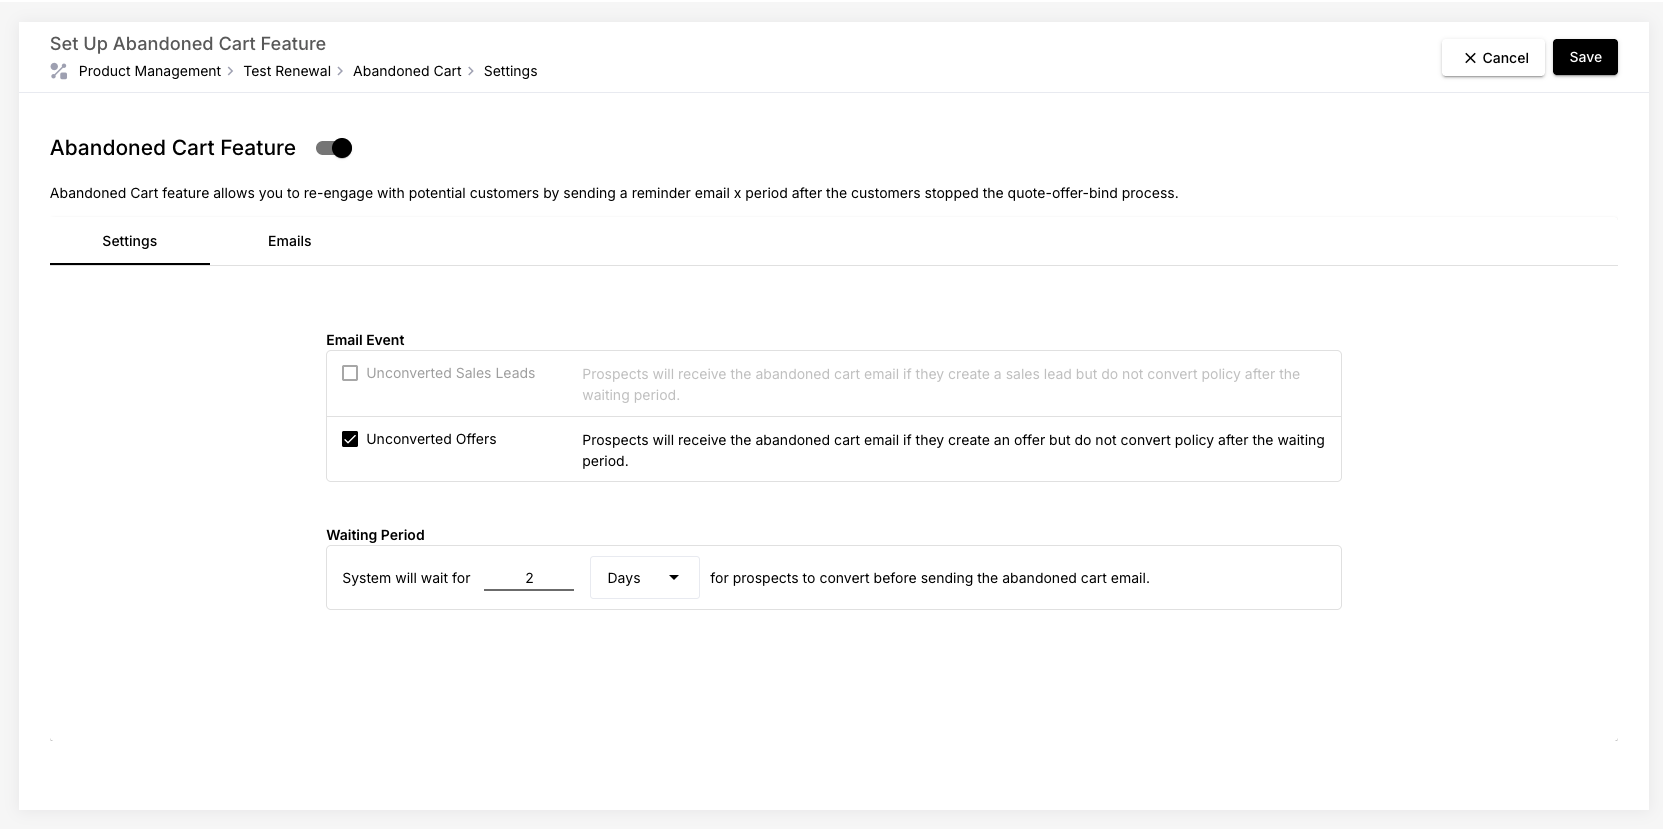Navigate to Test Renewal breadcrumb

pos(287,71)
